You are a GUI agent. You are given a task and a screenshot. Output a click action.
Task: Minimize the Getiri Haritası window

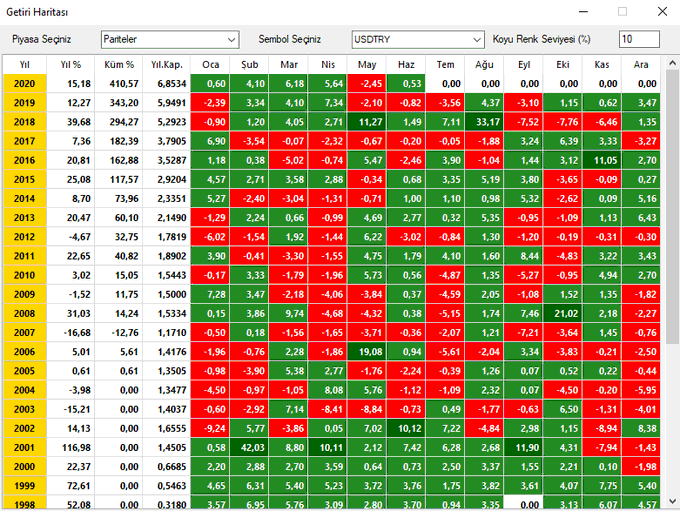tap(583, 12)
